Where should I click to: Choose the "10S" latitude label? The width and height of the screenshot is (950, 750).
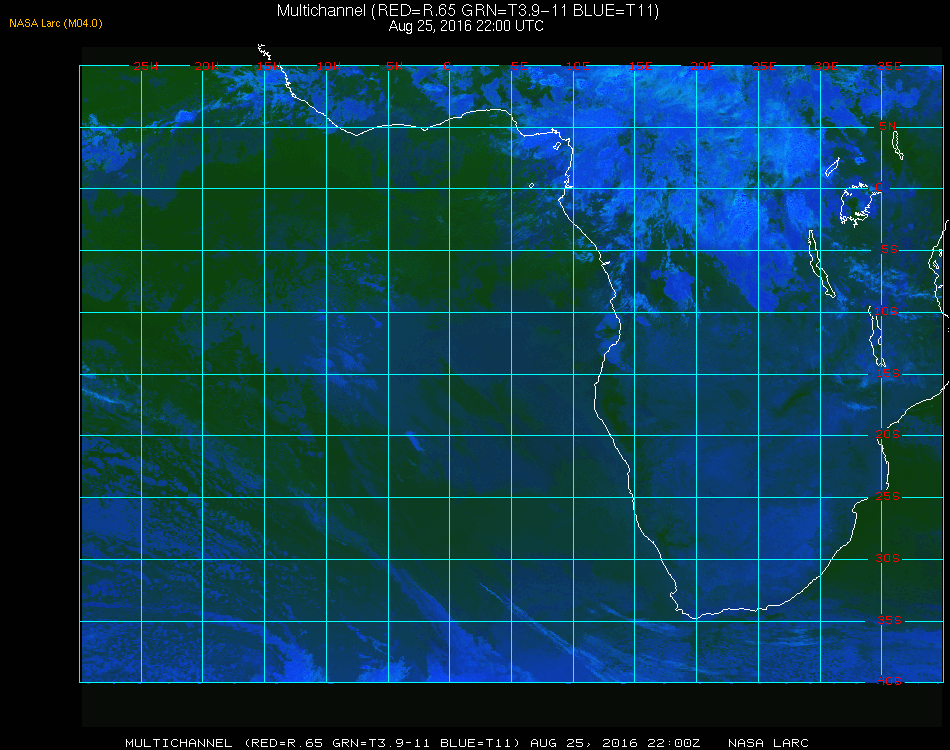pos(885,311)
